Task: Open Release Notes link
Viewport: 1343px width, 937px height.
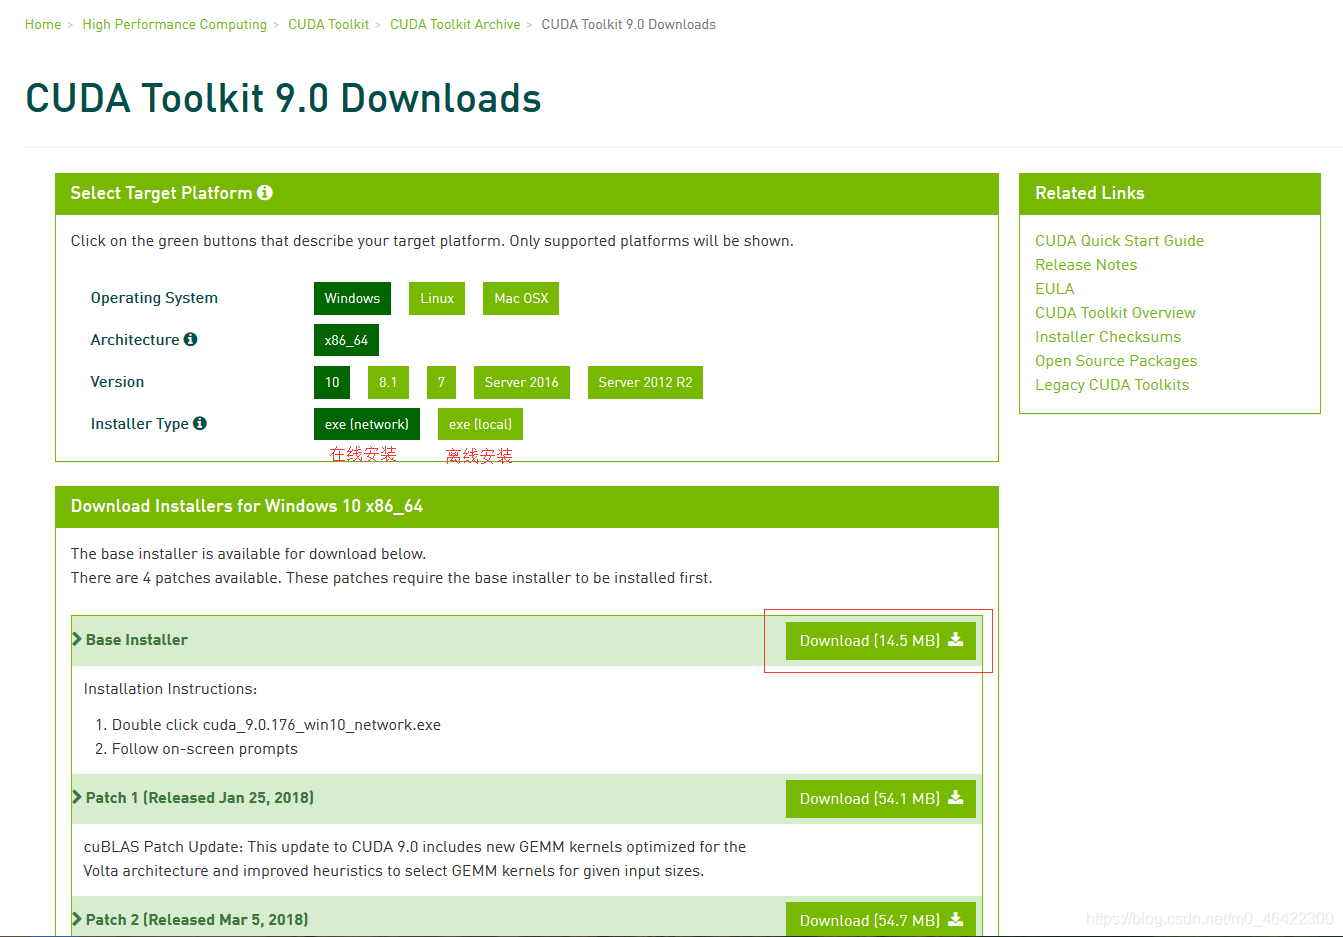Action: (1086, 265)
